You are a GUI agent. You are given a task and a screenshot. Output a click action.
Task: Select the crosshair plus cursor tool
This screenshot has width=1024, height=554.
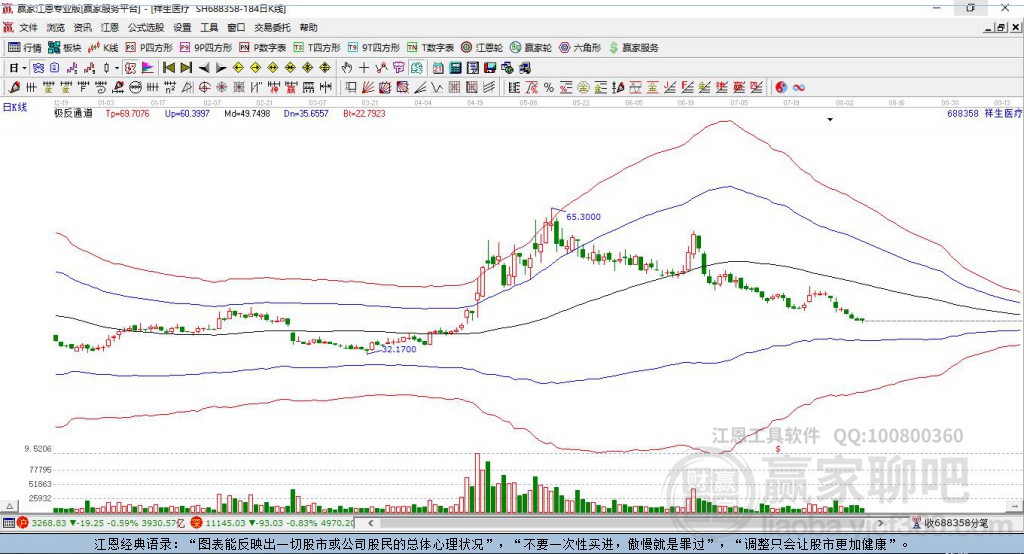[x=364, y=68]
